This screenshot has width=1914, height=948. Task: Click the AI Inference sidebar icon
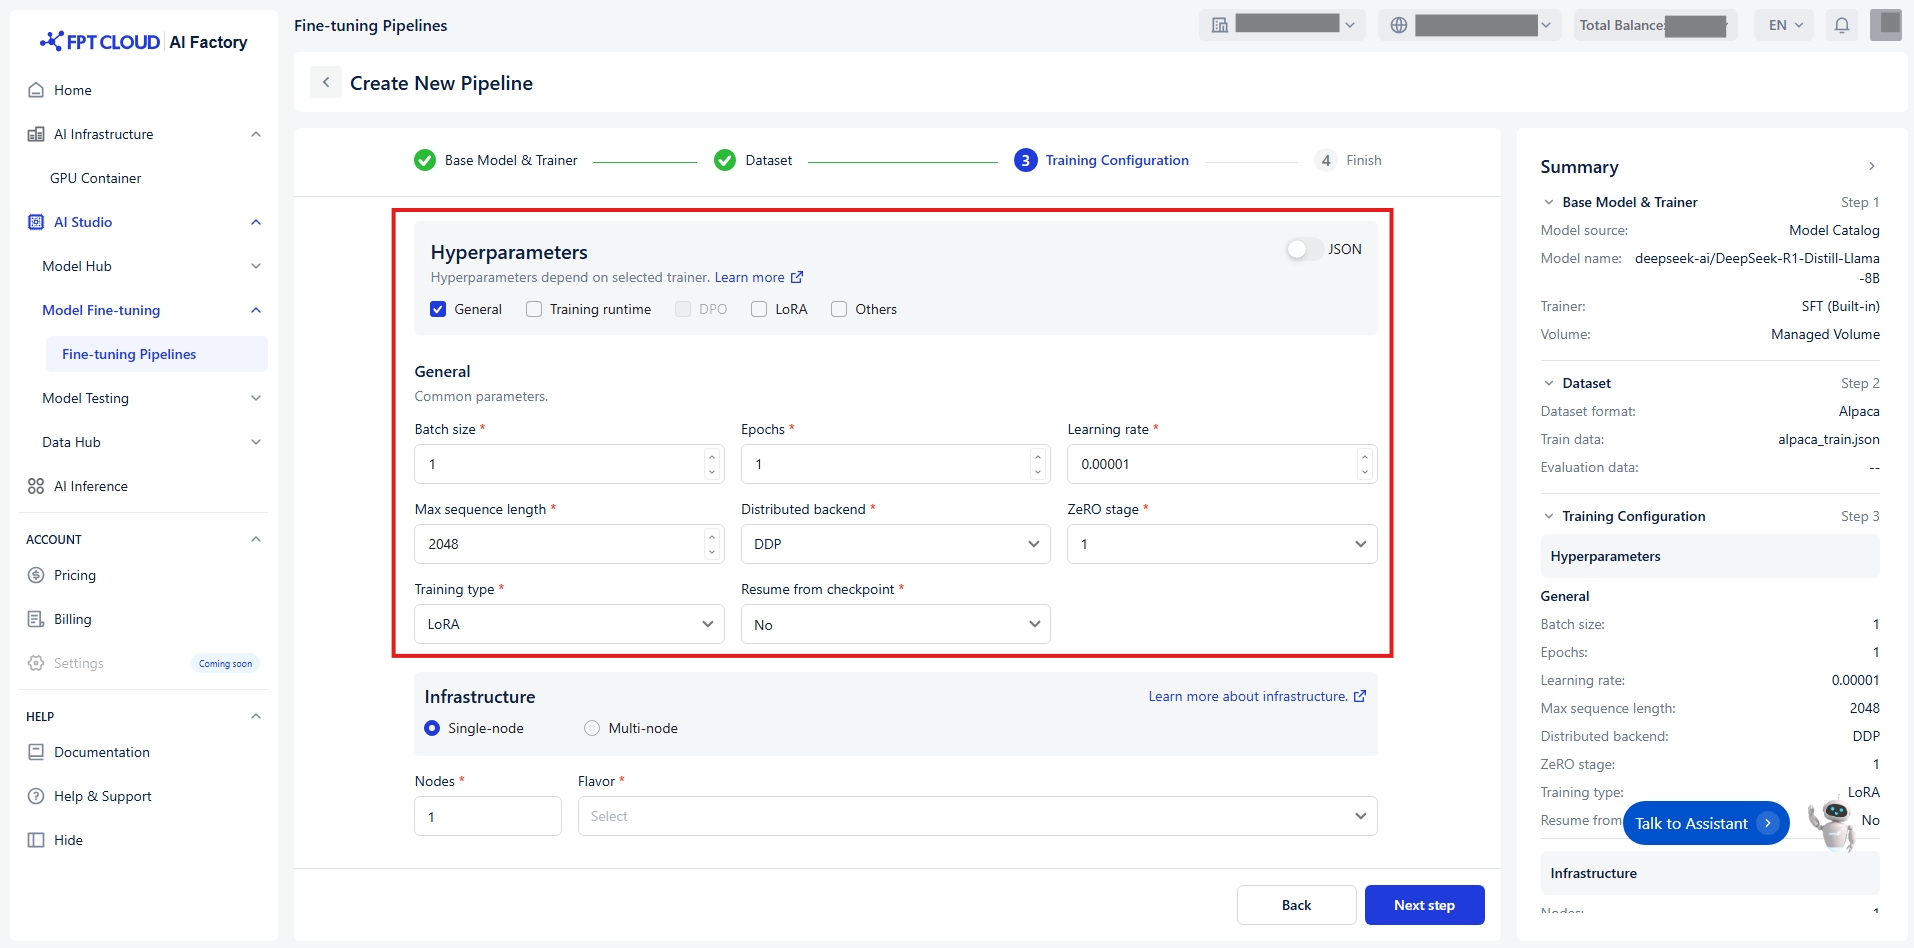[36, 486]
